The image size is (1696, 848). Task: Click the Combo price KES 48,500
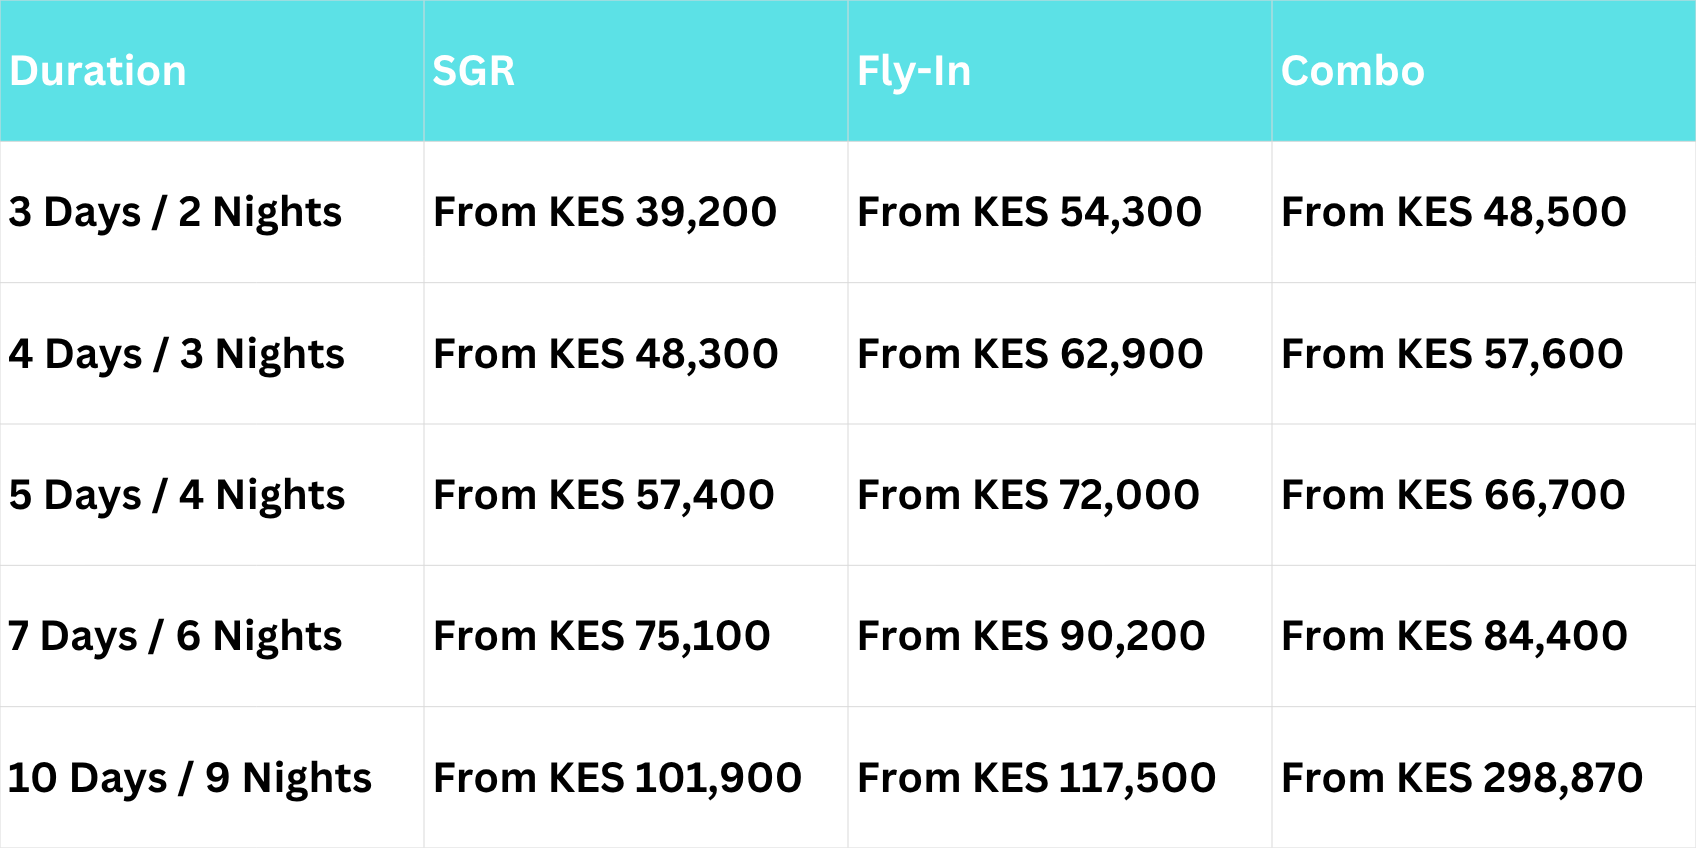click(x=1453, y=212)
